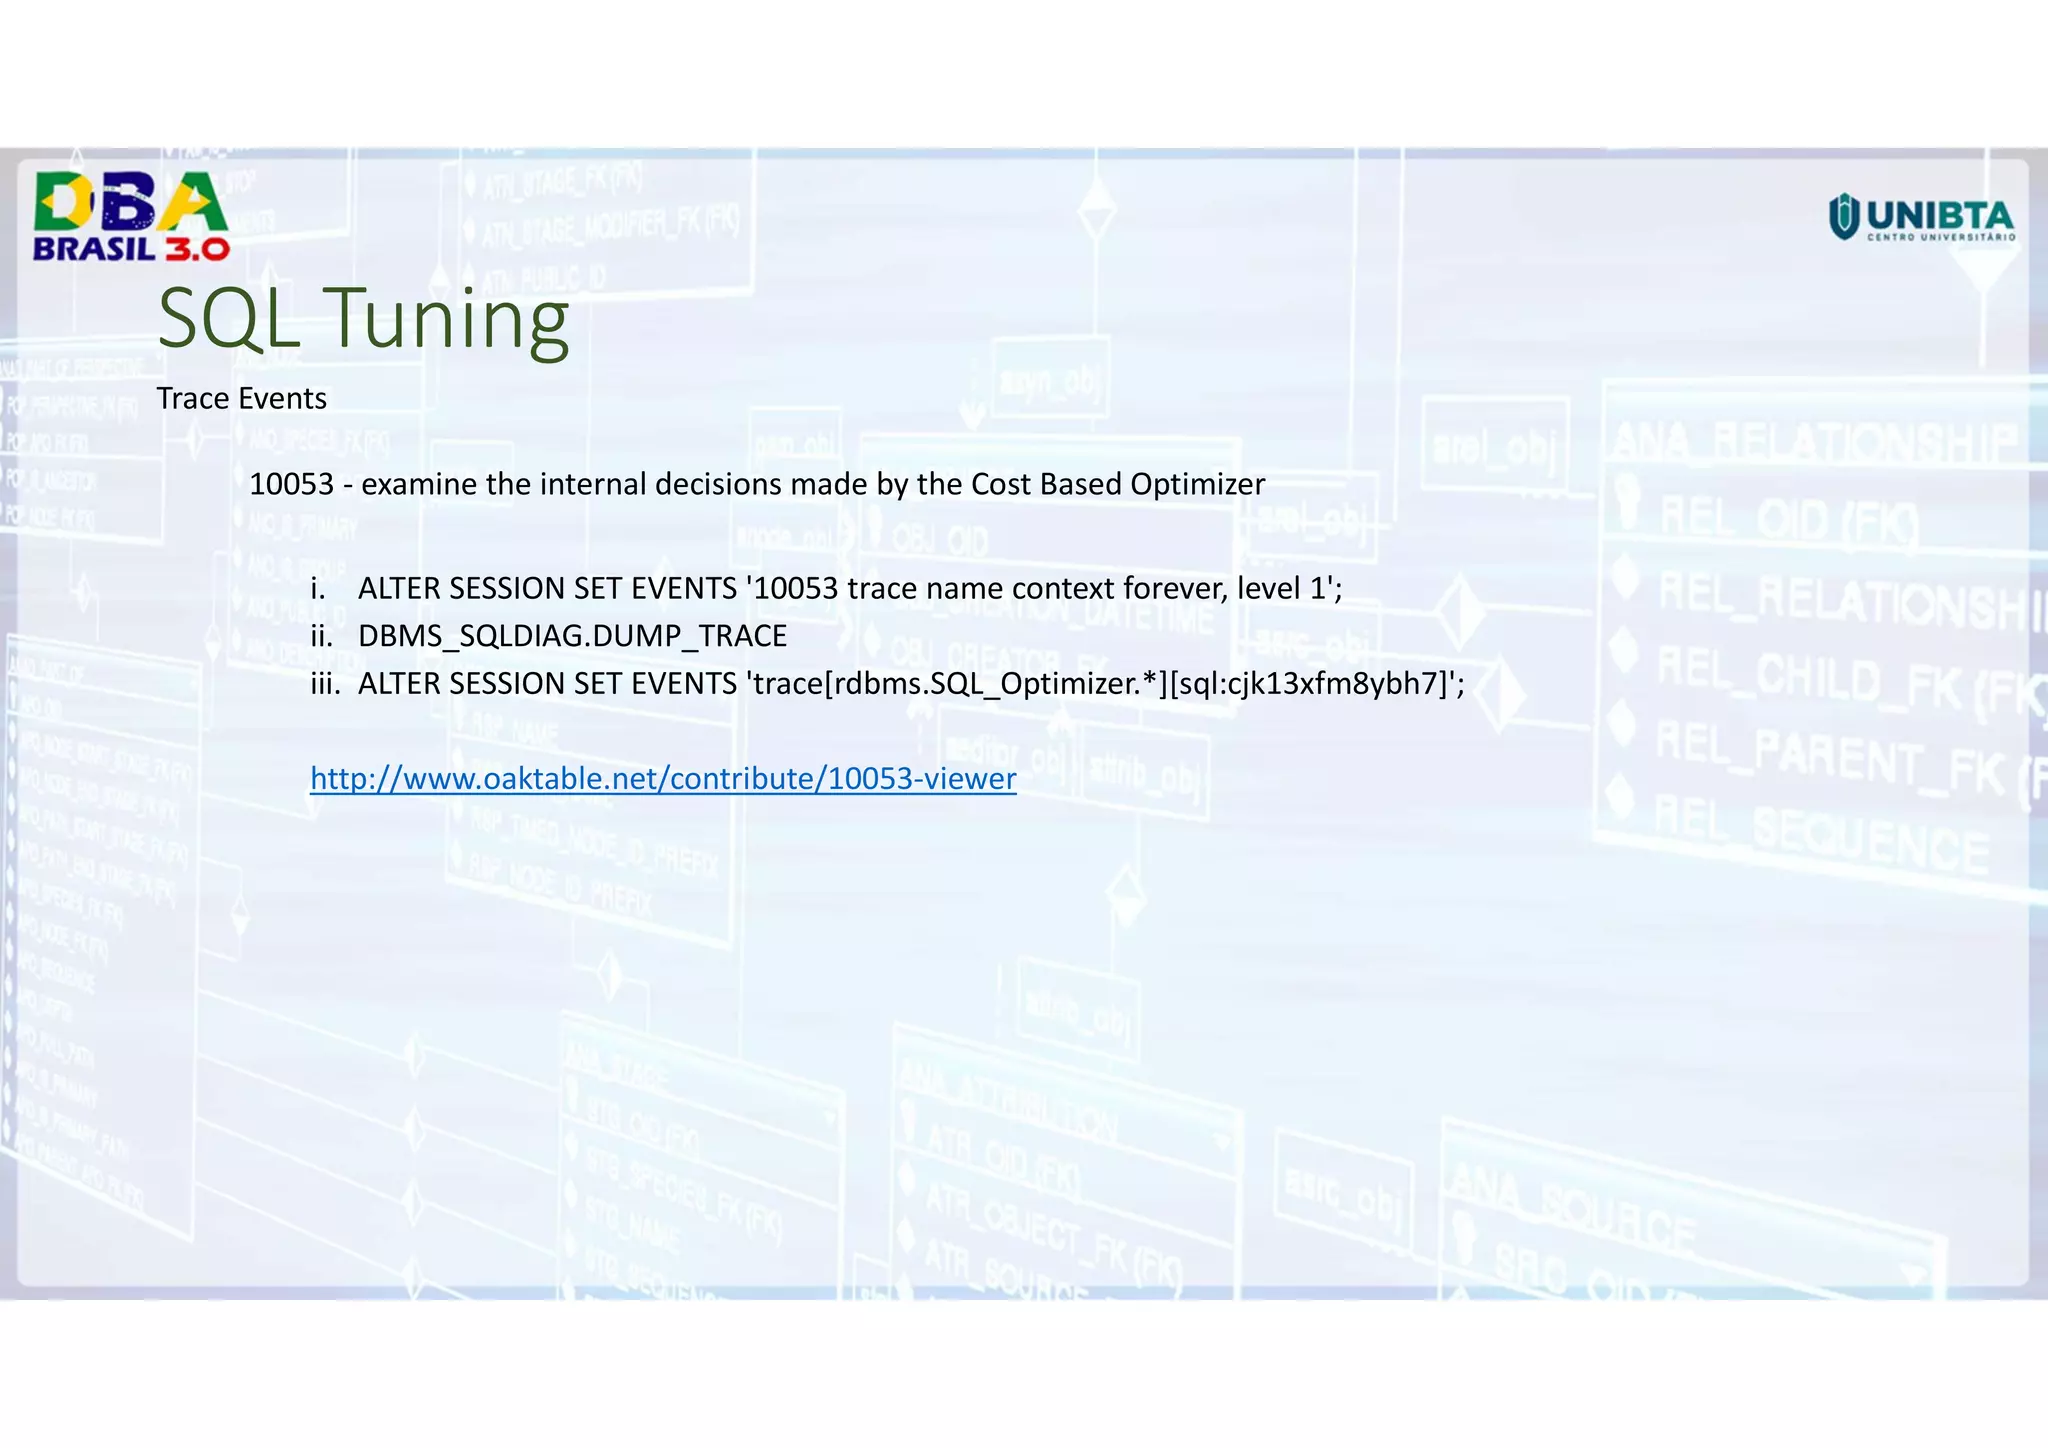Click the 'DBMS_SQLDIAG.DUMP_TRACE' list item
Screen dimensions: 2048x1448
[x=549, y=636]
